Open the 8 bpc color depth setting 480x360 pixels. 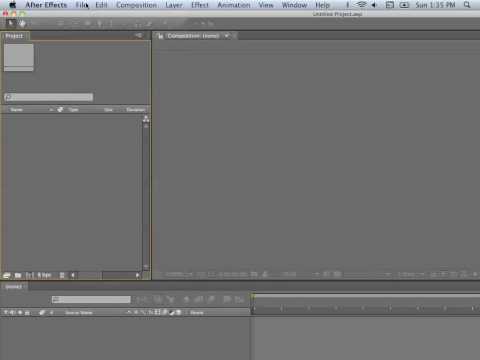pos(44,275)
